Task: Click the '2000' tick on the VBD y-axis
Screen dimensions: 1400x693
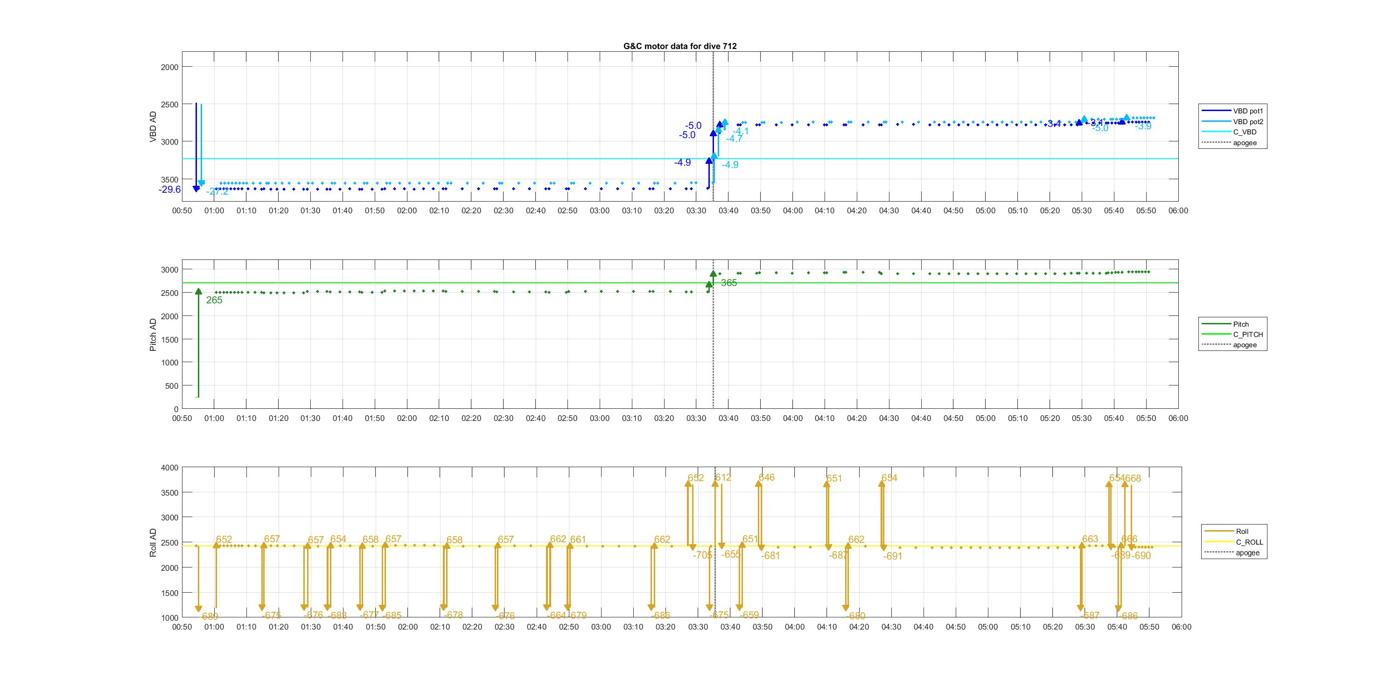Action: point(169,66)
